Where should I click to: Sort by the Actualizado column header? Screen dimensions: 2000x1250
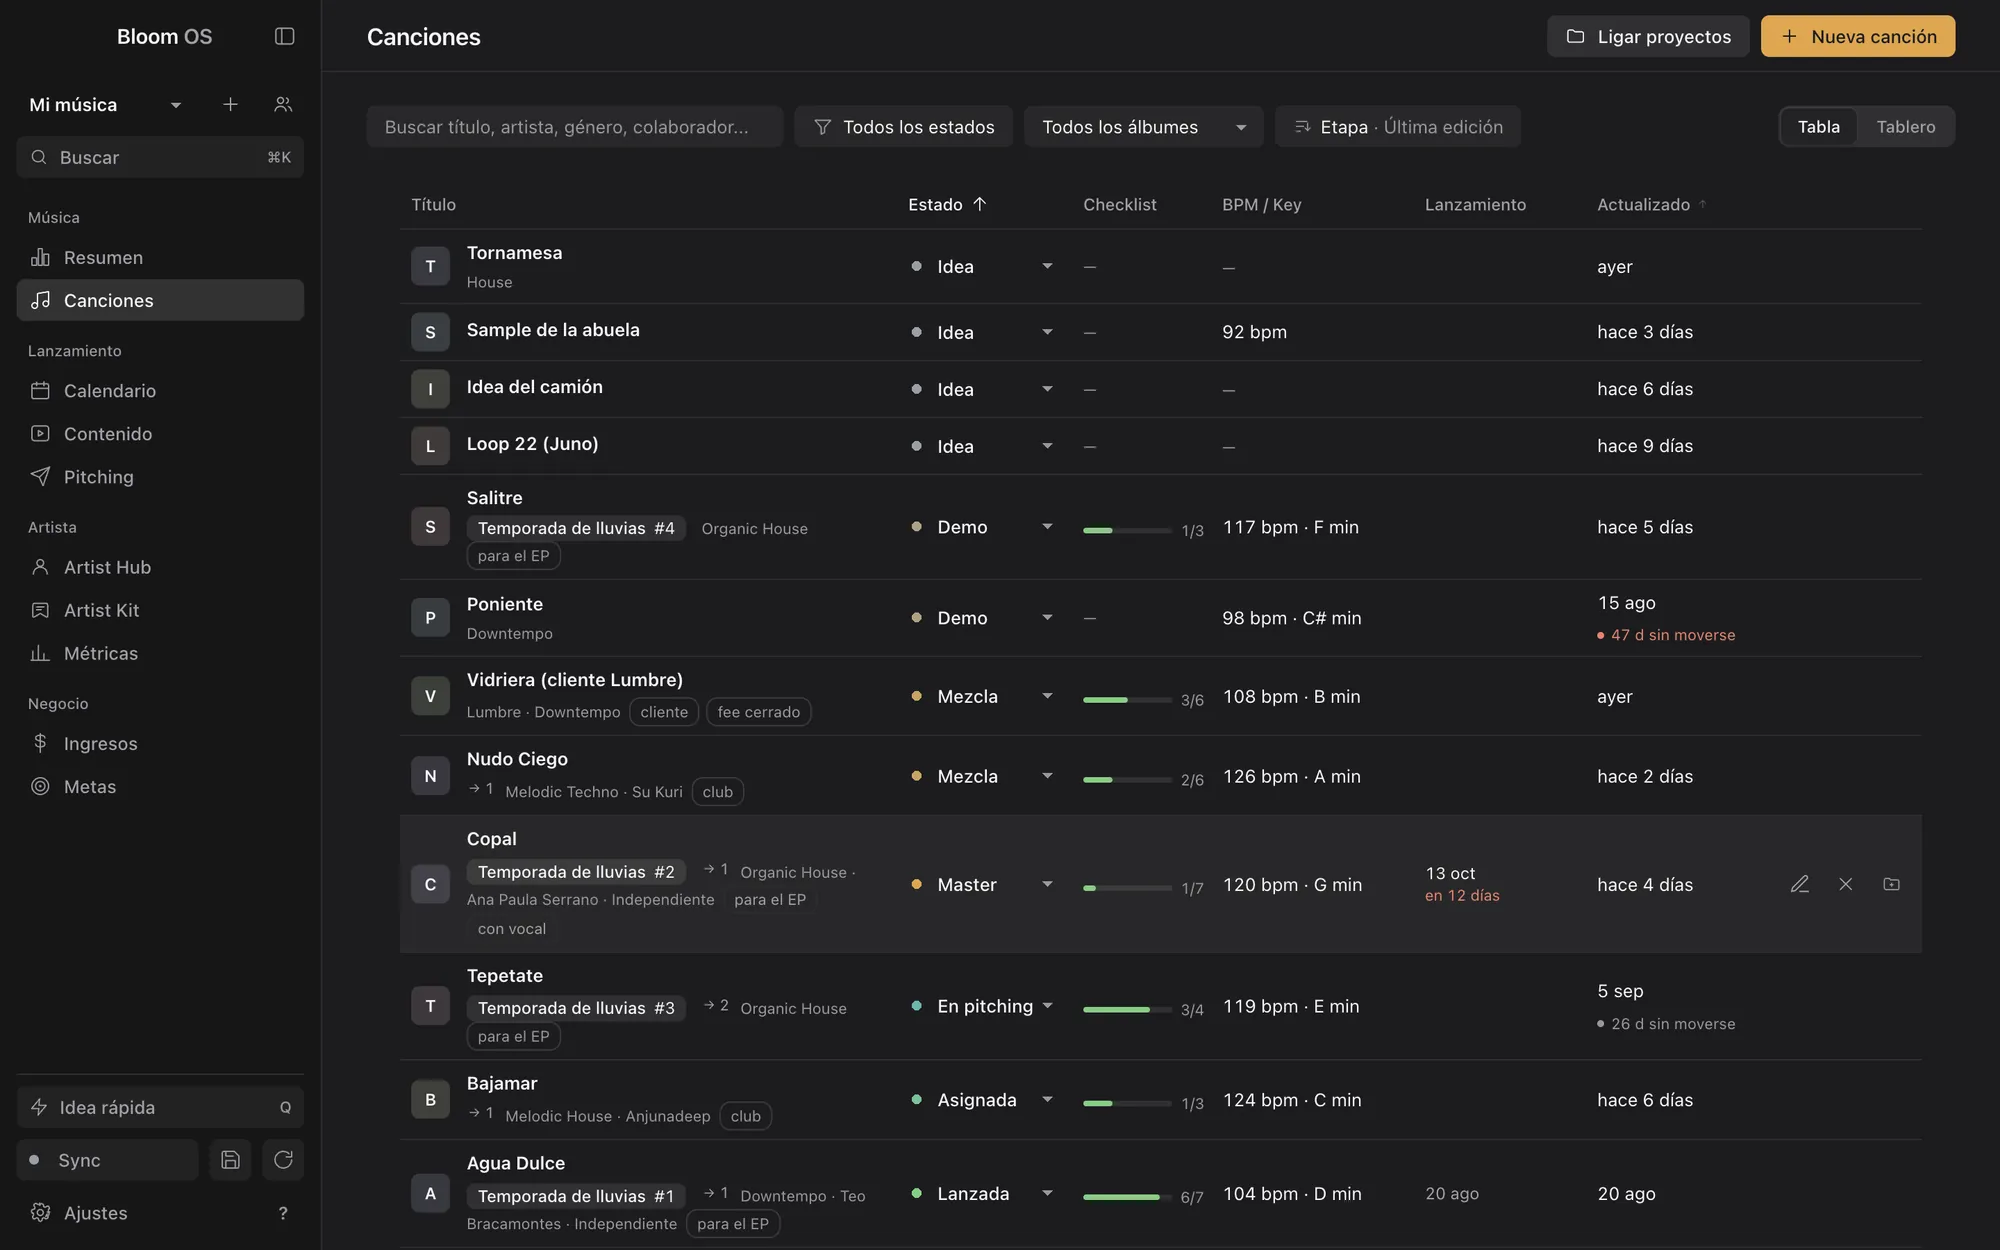coord(1651,204)
